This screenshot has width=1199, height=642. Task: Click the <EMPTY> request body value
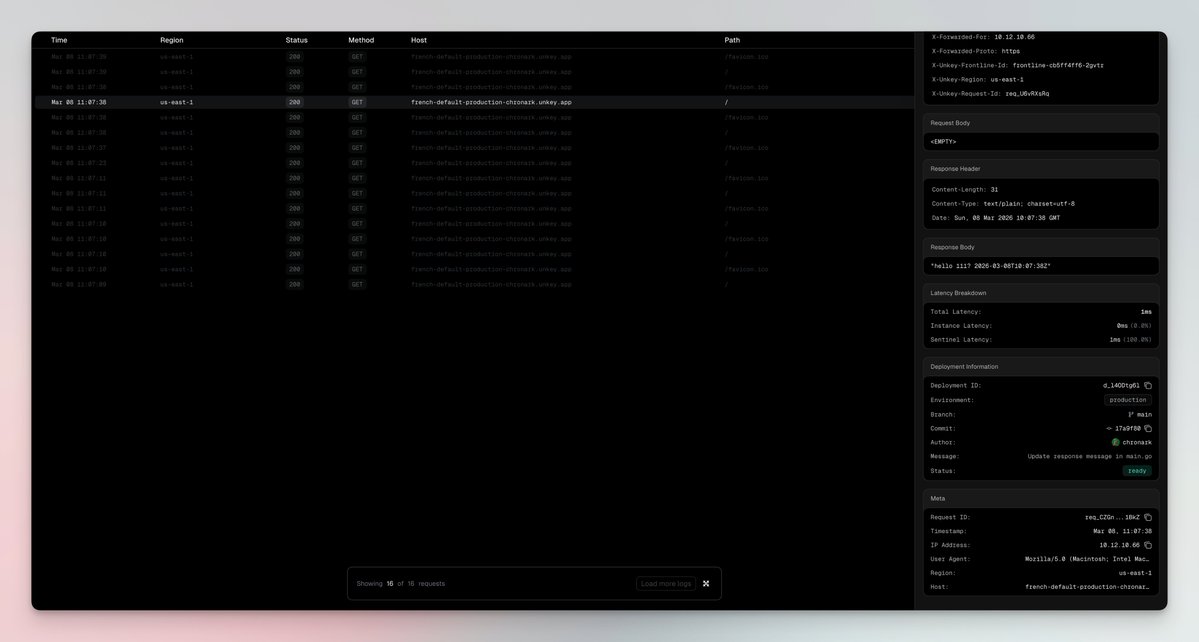(943, 142)
